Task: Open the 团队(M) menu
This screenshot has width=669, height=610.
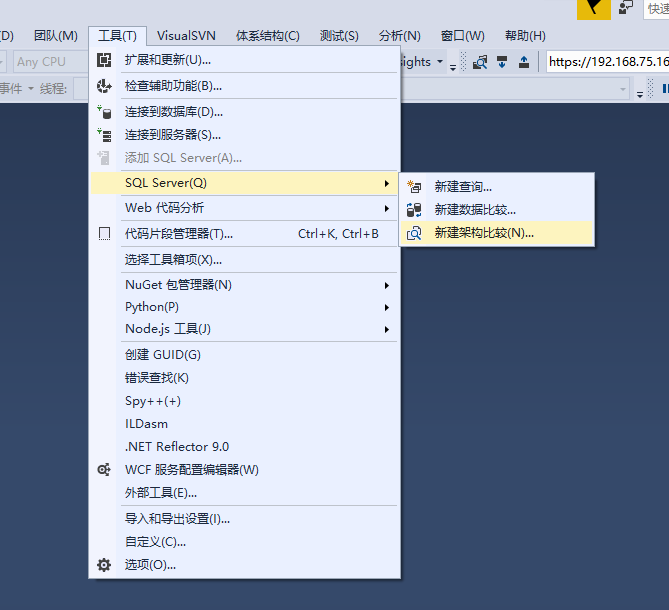Action: point(56,36)
